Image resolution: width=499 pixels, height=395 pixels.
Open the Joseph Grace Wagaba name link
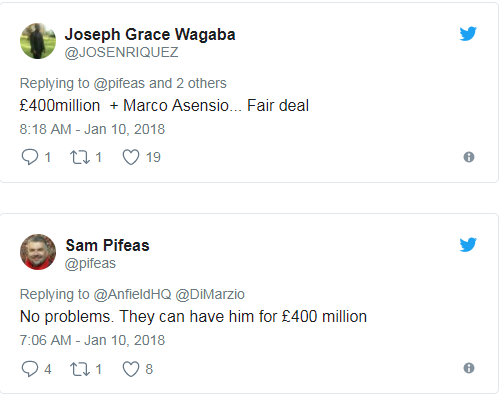(x=150, y=34)
